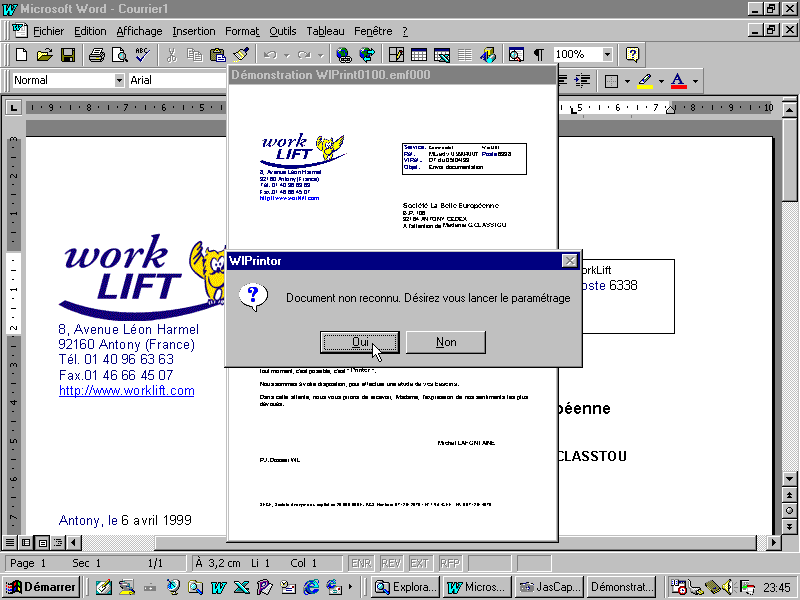Open Print Preview from the Word toolbar
The width and height of the screenshot is (800, 600).
pyautogui.click(x=119, y=54)
